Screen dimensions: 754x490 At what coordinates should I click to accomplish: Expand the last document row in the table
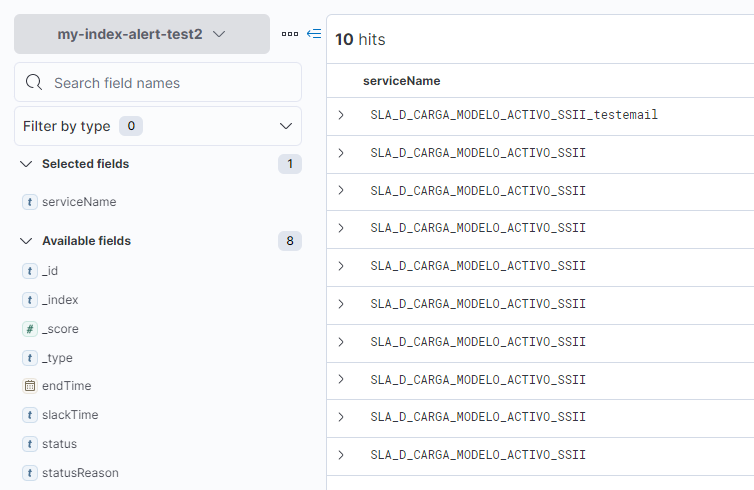coord(341,455)
